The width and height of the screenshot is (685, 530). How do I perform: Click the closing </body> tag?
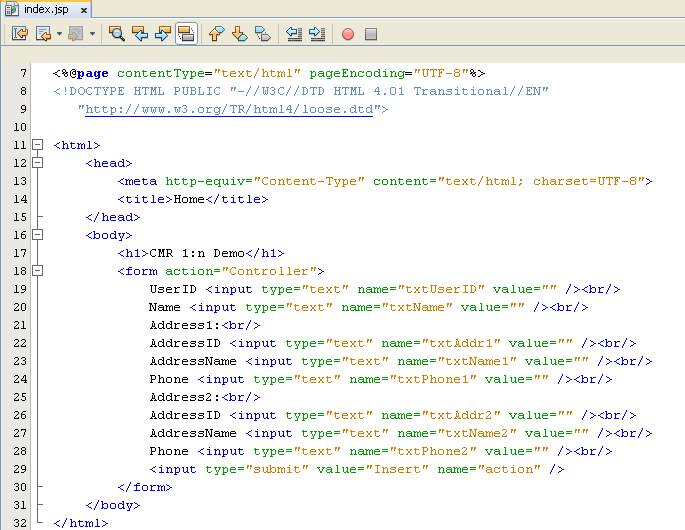pos(113,505)
